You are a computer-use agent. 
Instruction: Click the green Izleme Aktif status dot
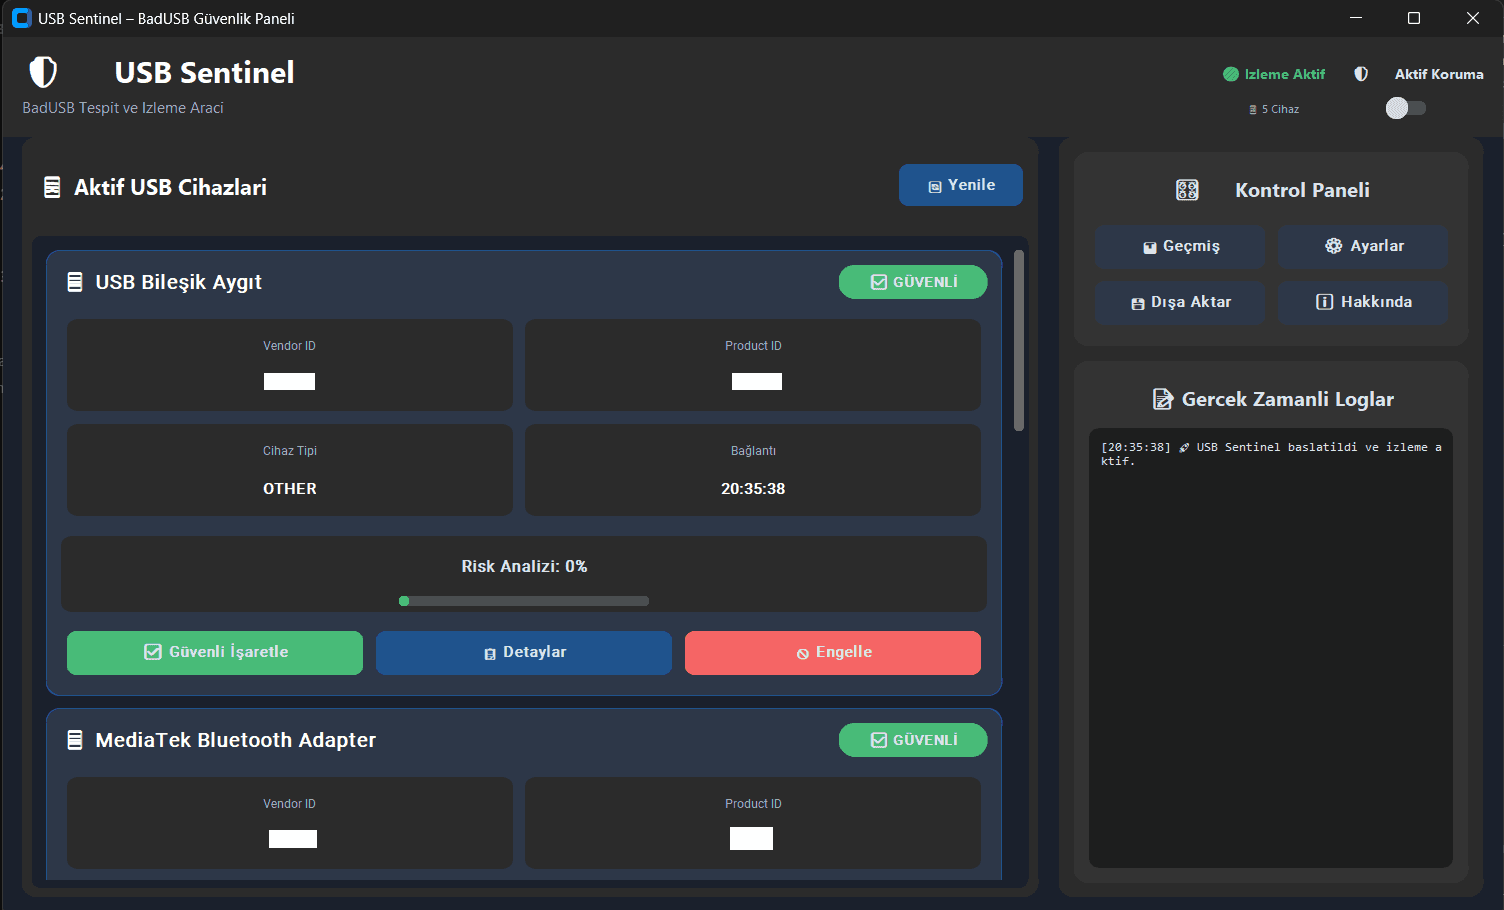tap(1231, 74)
